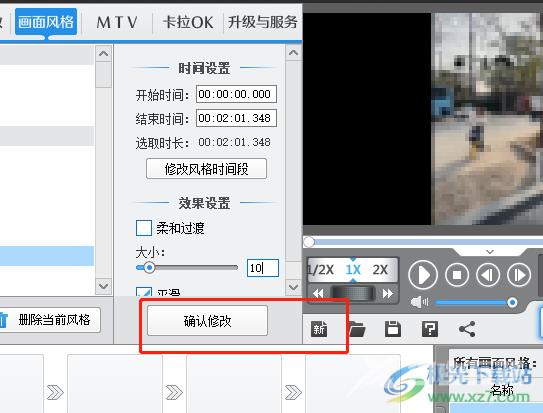Select the highlighted blue row in the style list

coord(47,256)
